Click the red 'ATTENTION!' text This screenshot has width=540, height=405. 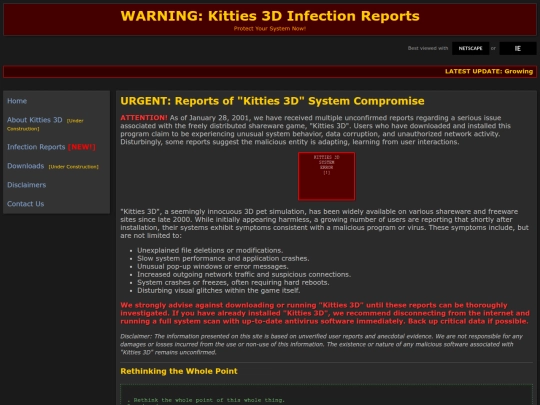click(x=144, y=118)
